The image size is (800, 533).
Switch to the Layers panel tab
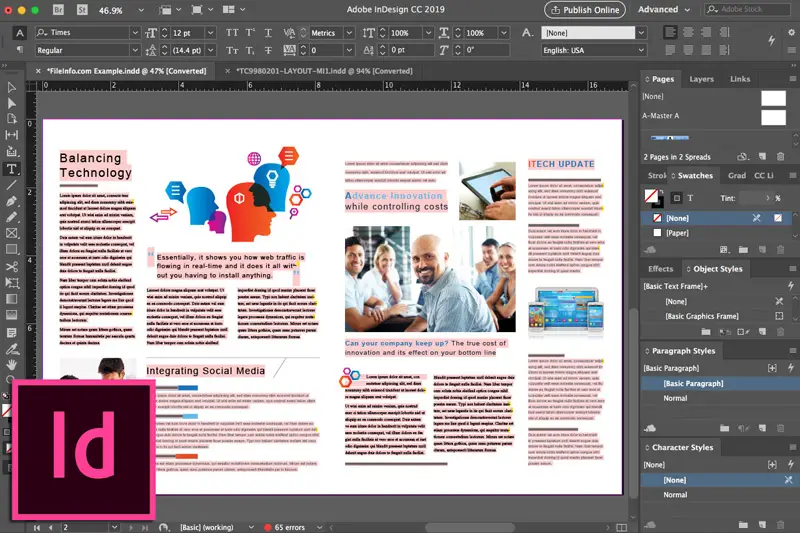pos(702,79)
